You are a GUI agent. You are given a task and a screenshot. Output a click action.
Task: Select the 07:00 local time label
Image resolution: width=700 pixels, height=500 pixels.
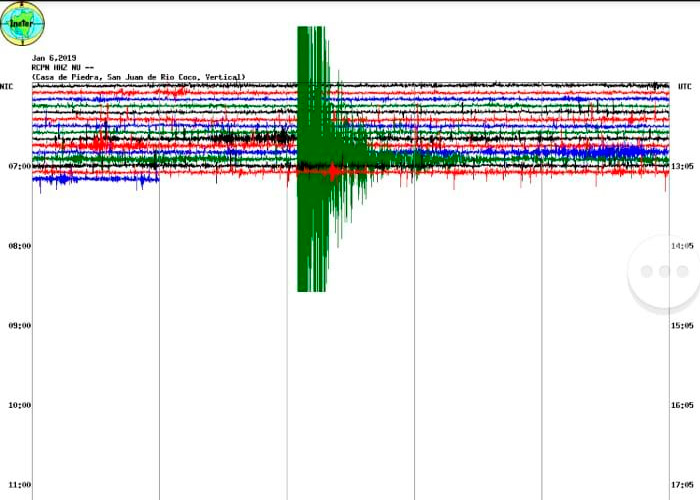tap(16, 166)
